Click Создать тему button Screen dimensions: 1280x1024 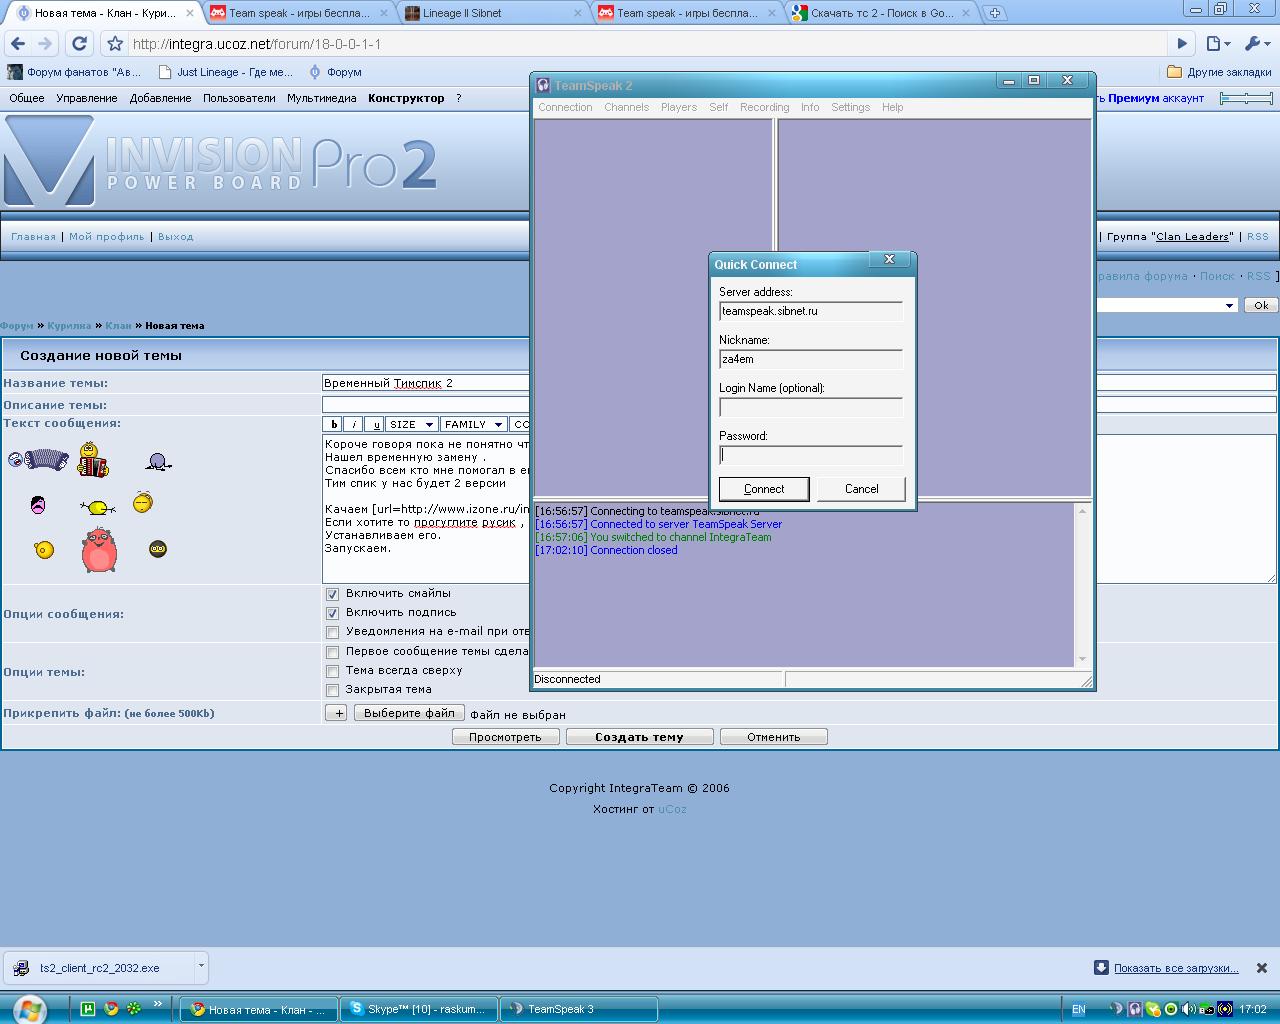(x=639, y=737)
